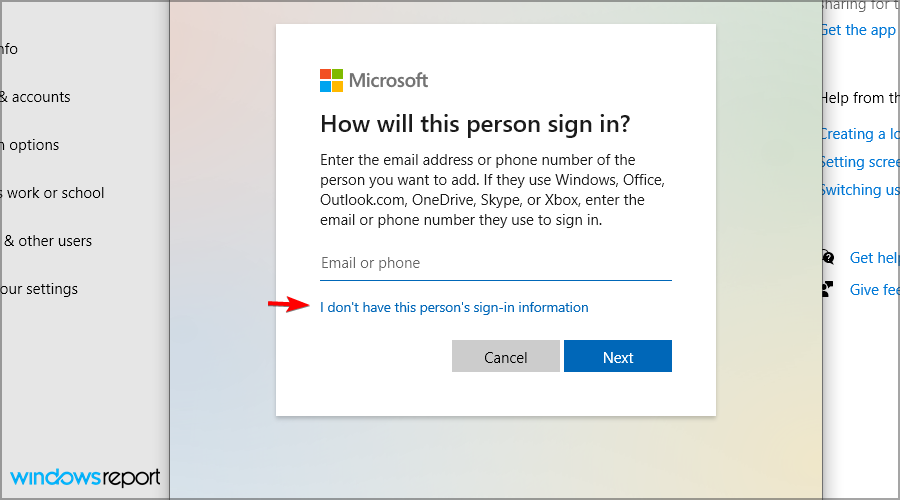Screen dimensions: 900x500
Task: Open the "nfo" sidebar item
Action: coord(9,49)
